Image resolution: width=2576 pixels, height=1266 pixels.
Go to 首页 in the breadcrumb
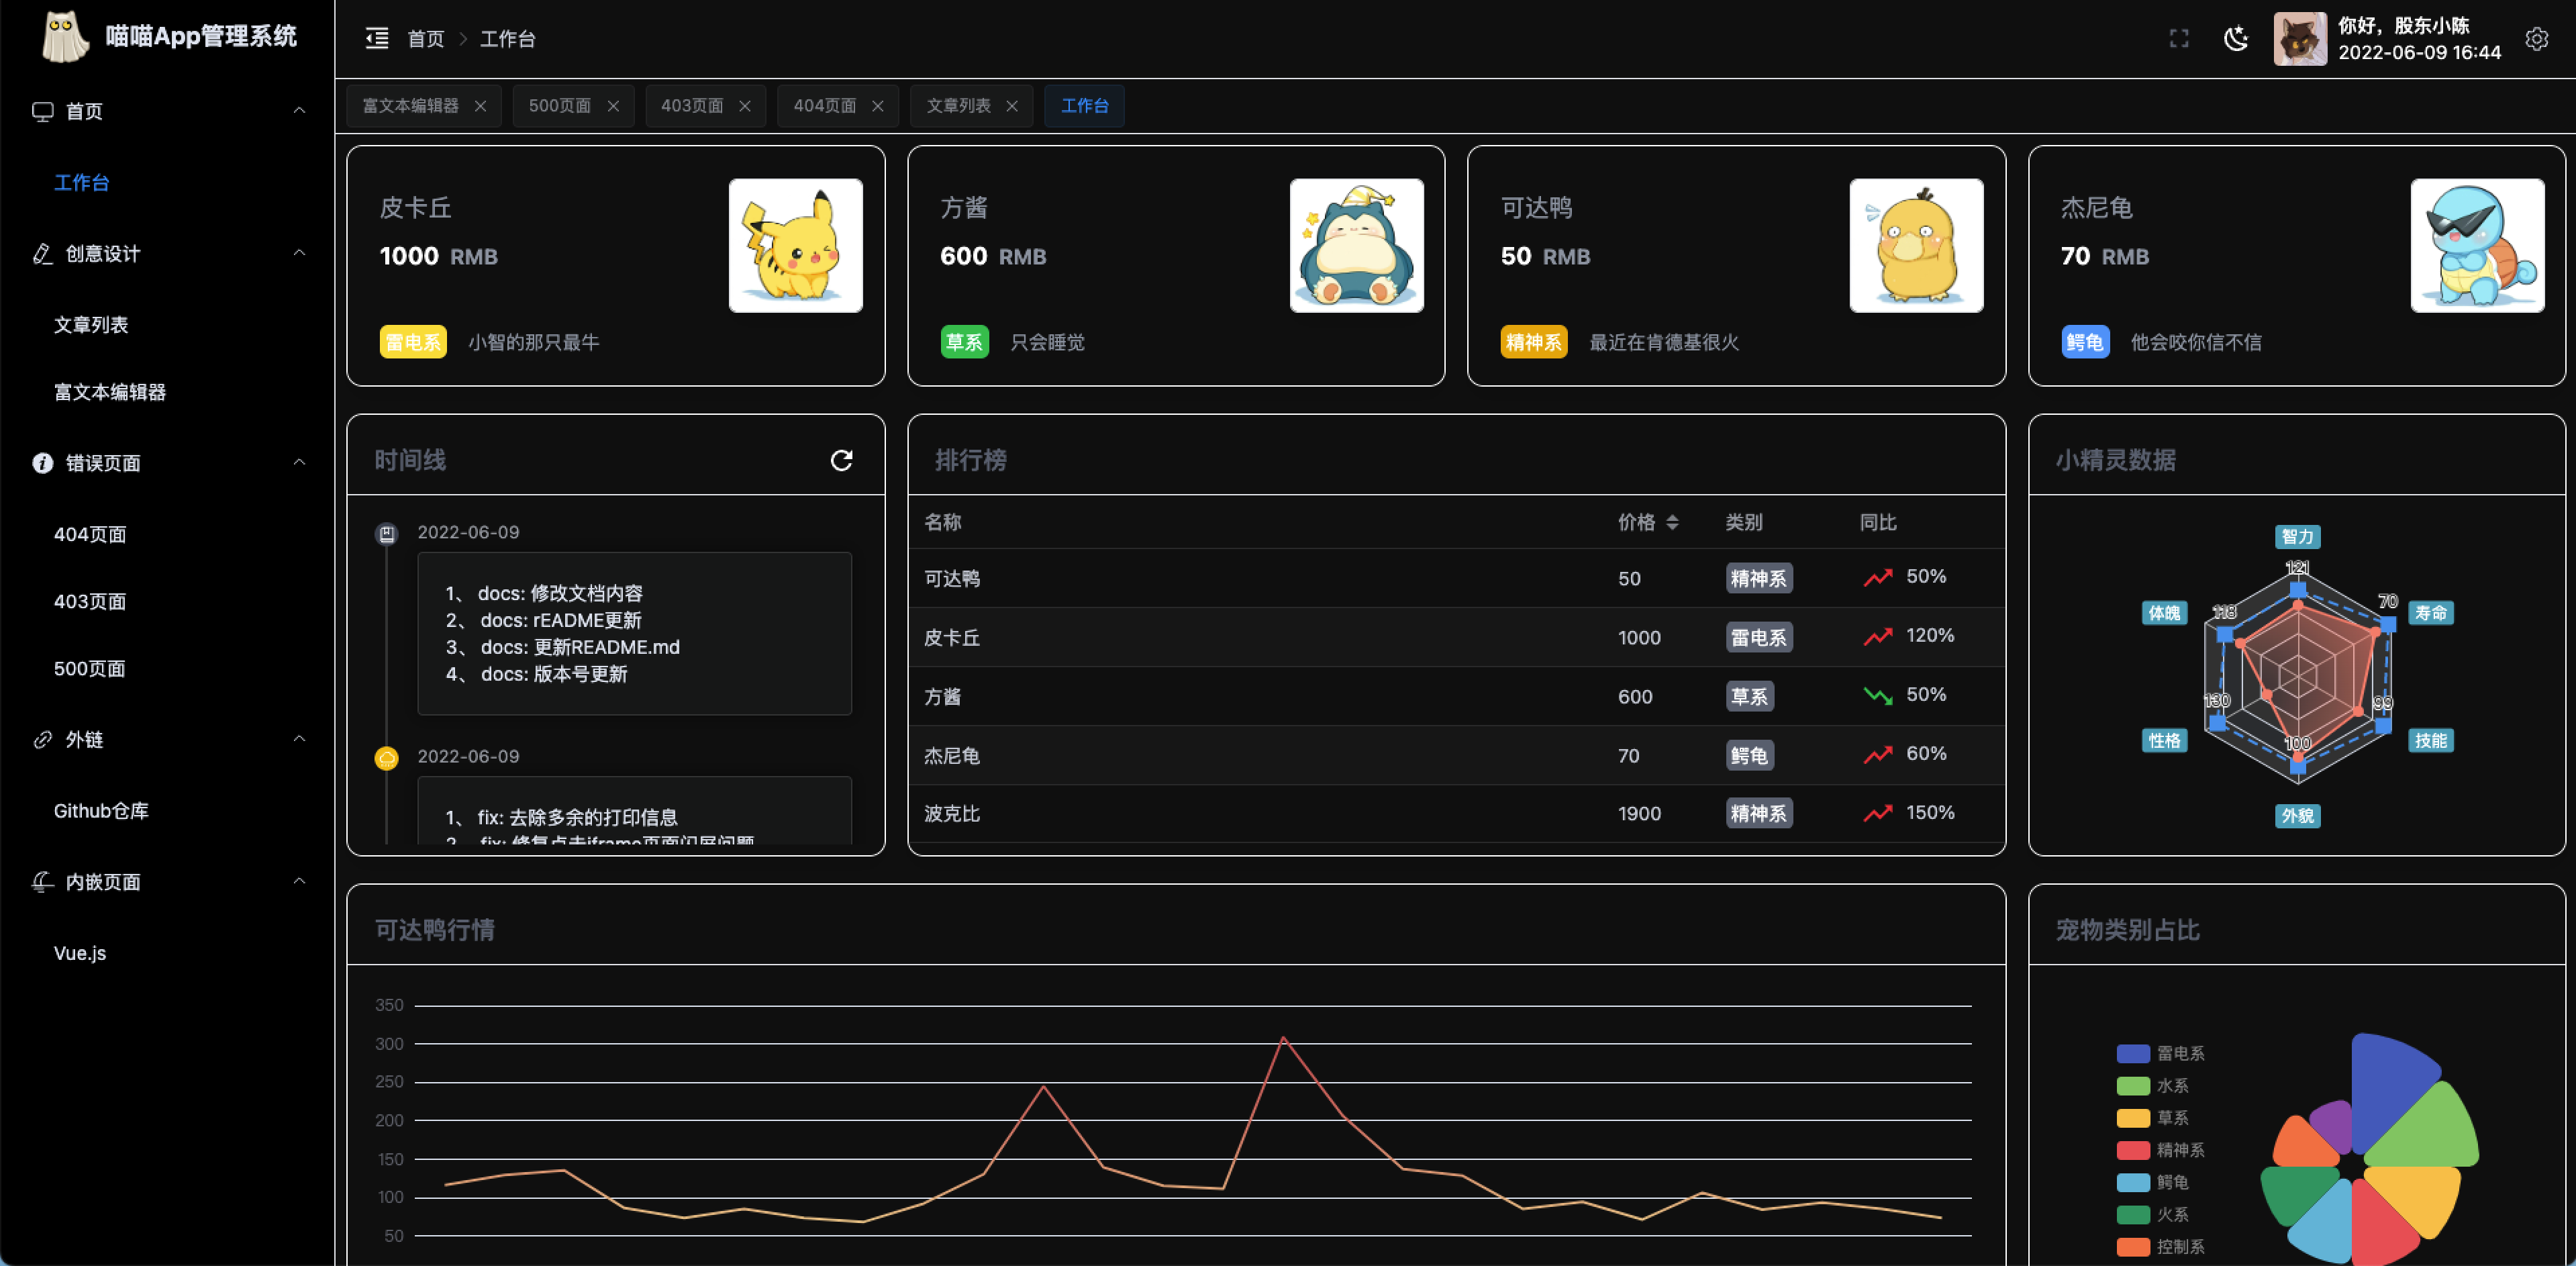425,39
